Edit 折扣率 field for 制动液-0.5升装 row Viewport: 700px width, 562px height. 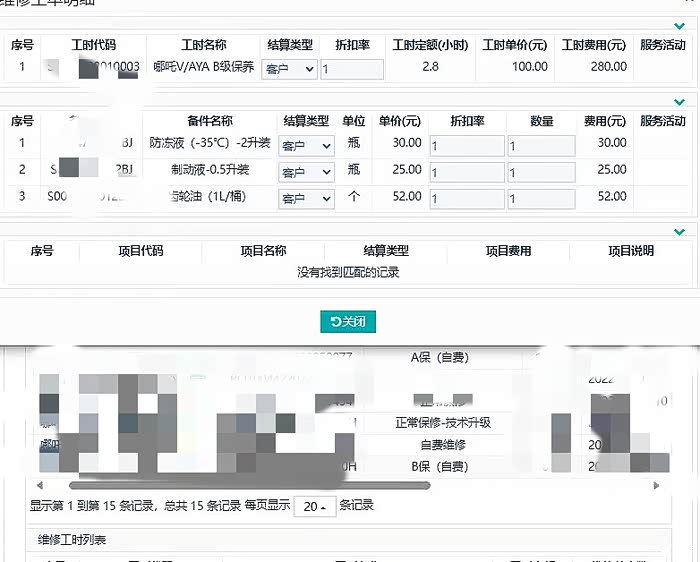point(467,172)
